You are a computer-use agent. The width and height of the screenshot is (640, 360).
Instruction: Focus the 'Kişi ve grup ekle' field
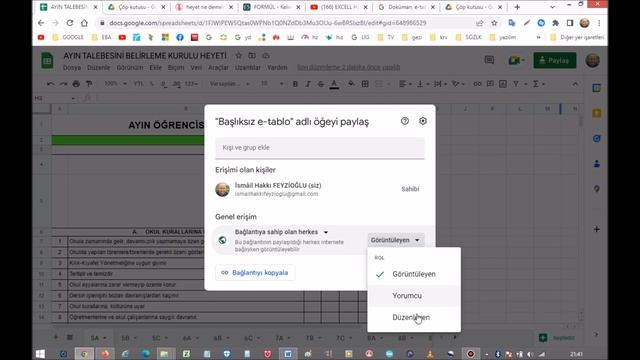[x=320, y=148]
